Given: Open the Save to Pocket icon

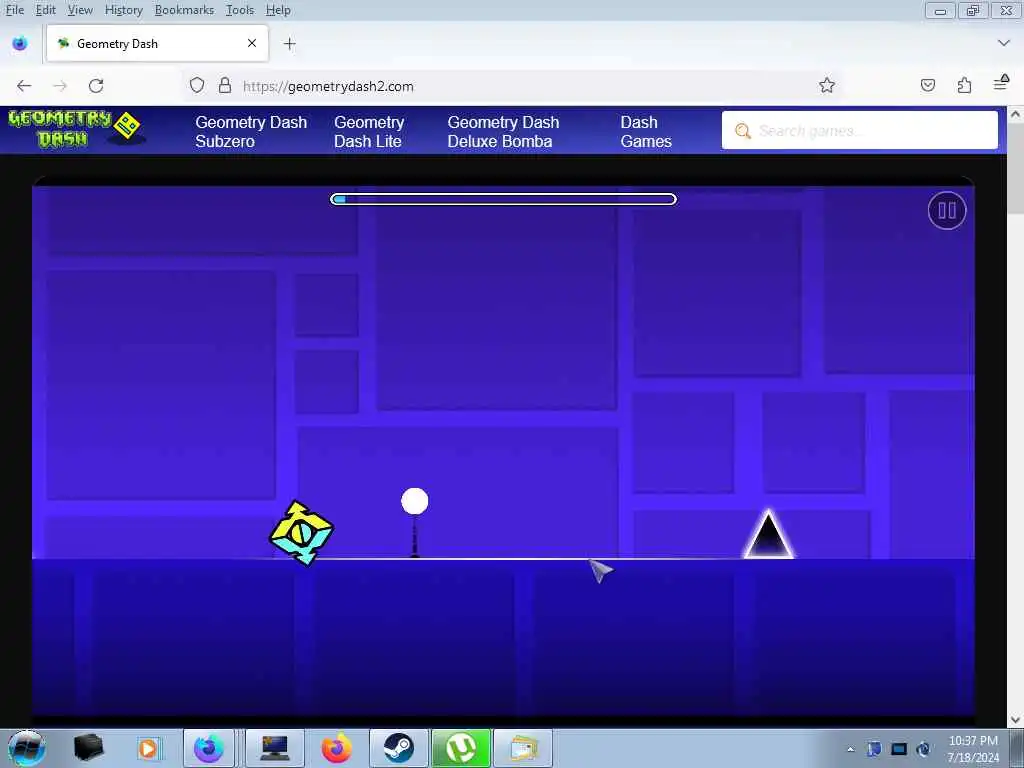Looking at the screenshot, I should (928, 86).
